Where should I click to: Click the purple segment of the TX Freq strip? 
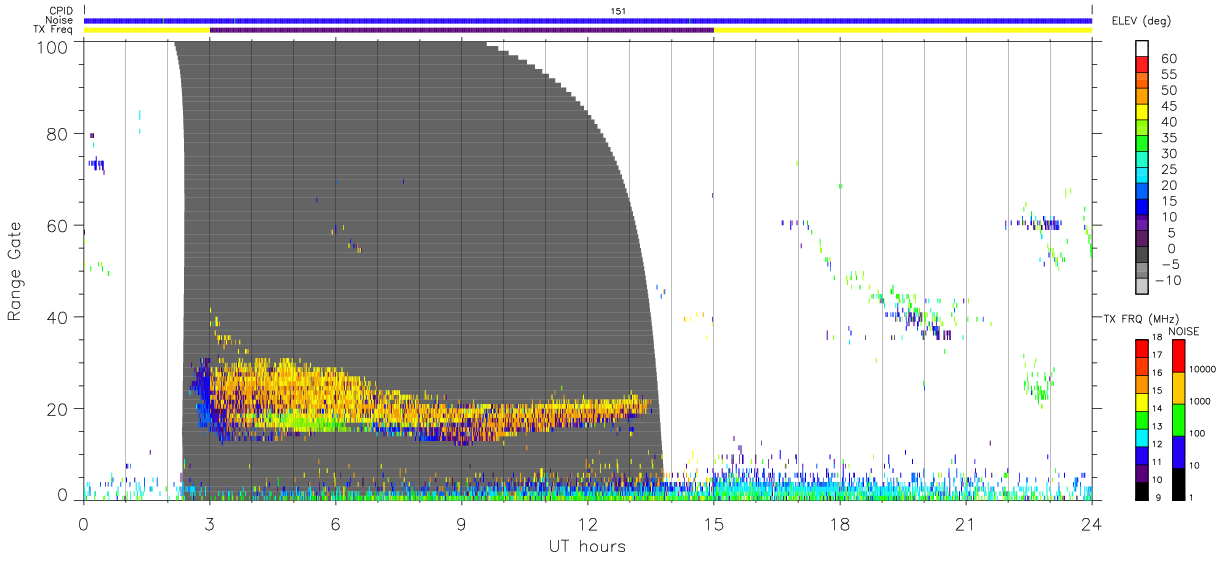[462, 30]
